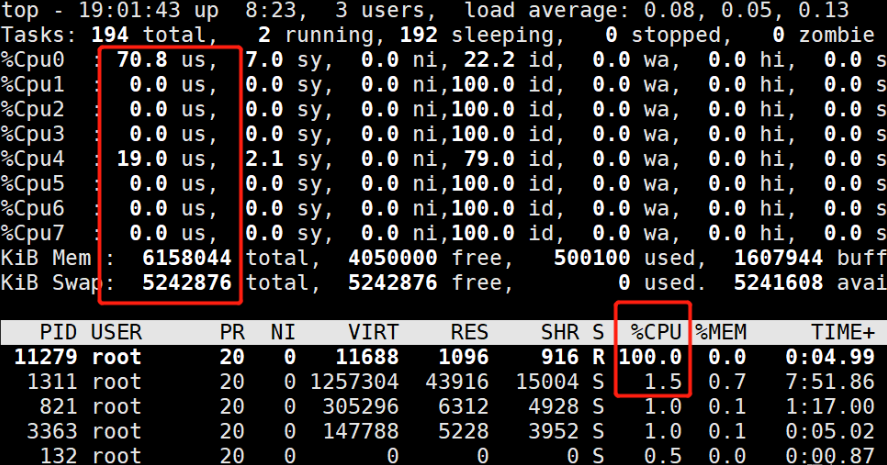Select the USER column header
The image size is (887, 465).
coord(117,333)
